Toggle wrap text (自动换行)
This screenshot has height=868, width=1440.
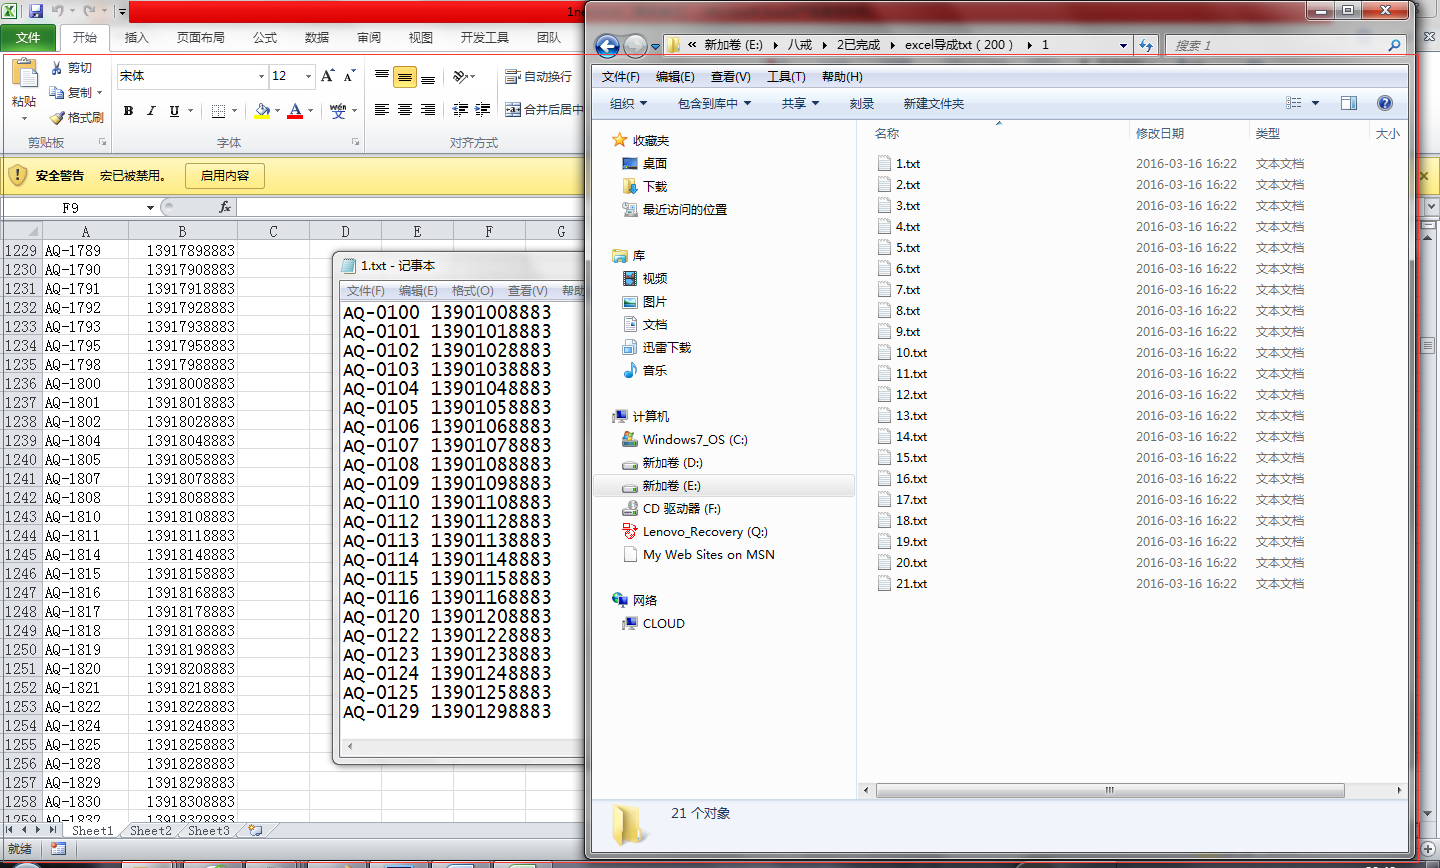coord(539,77)
